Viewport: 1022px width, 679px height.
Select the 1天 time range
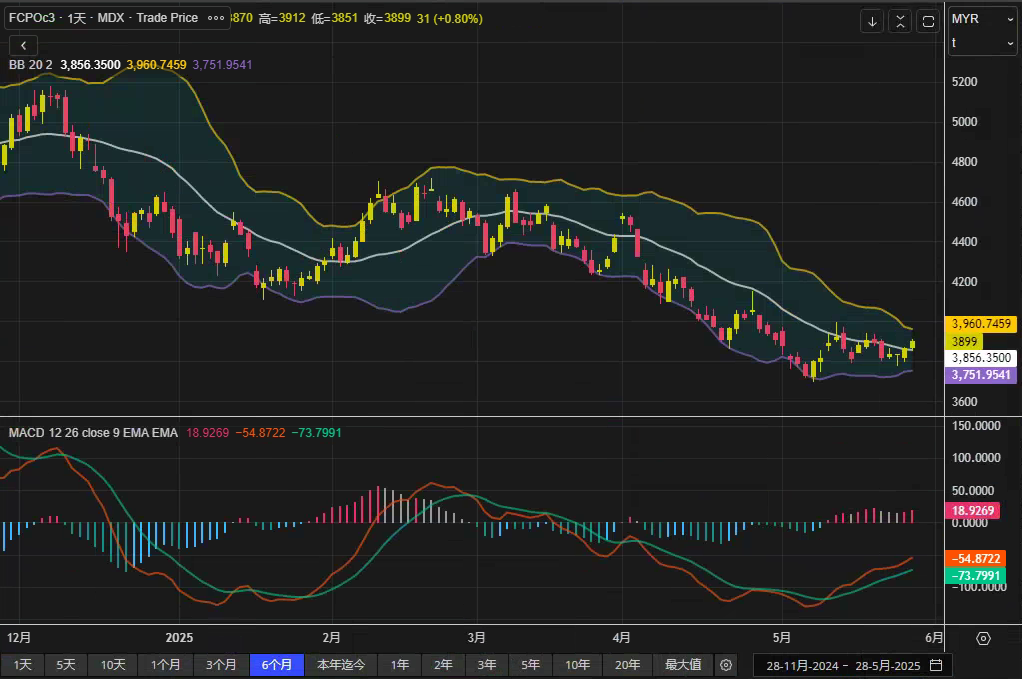[x=23, y=665]
